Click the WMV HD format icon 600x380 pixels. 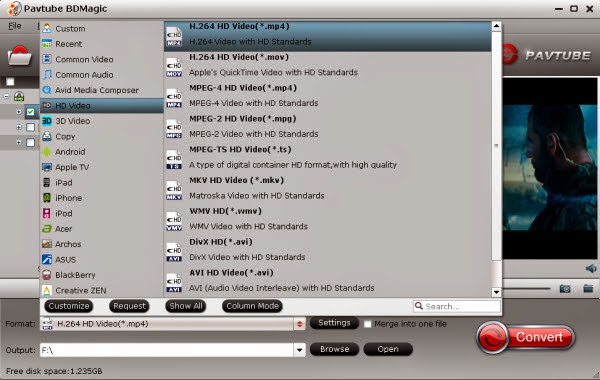(x=174, y=221)
